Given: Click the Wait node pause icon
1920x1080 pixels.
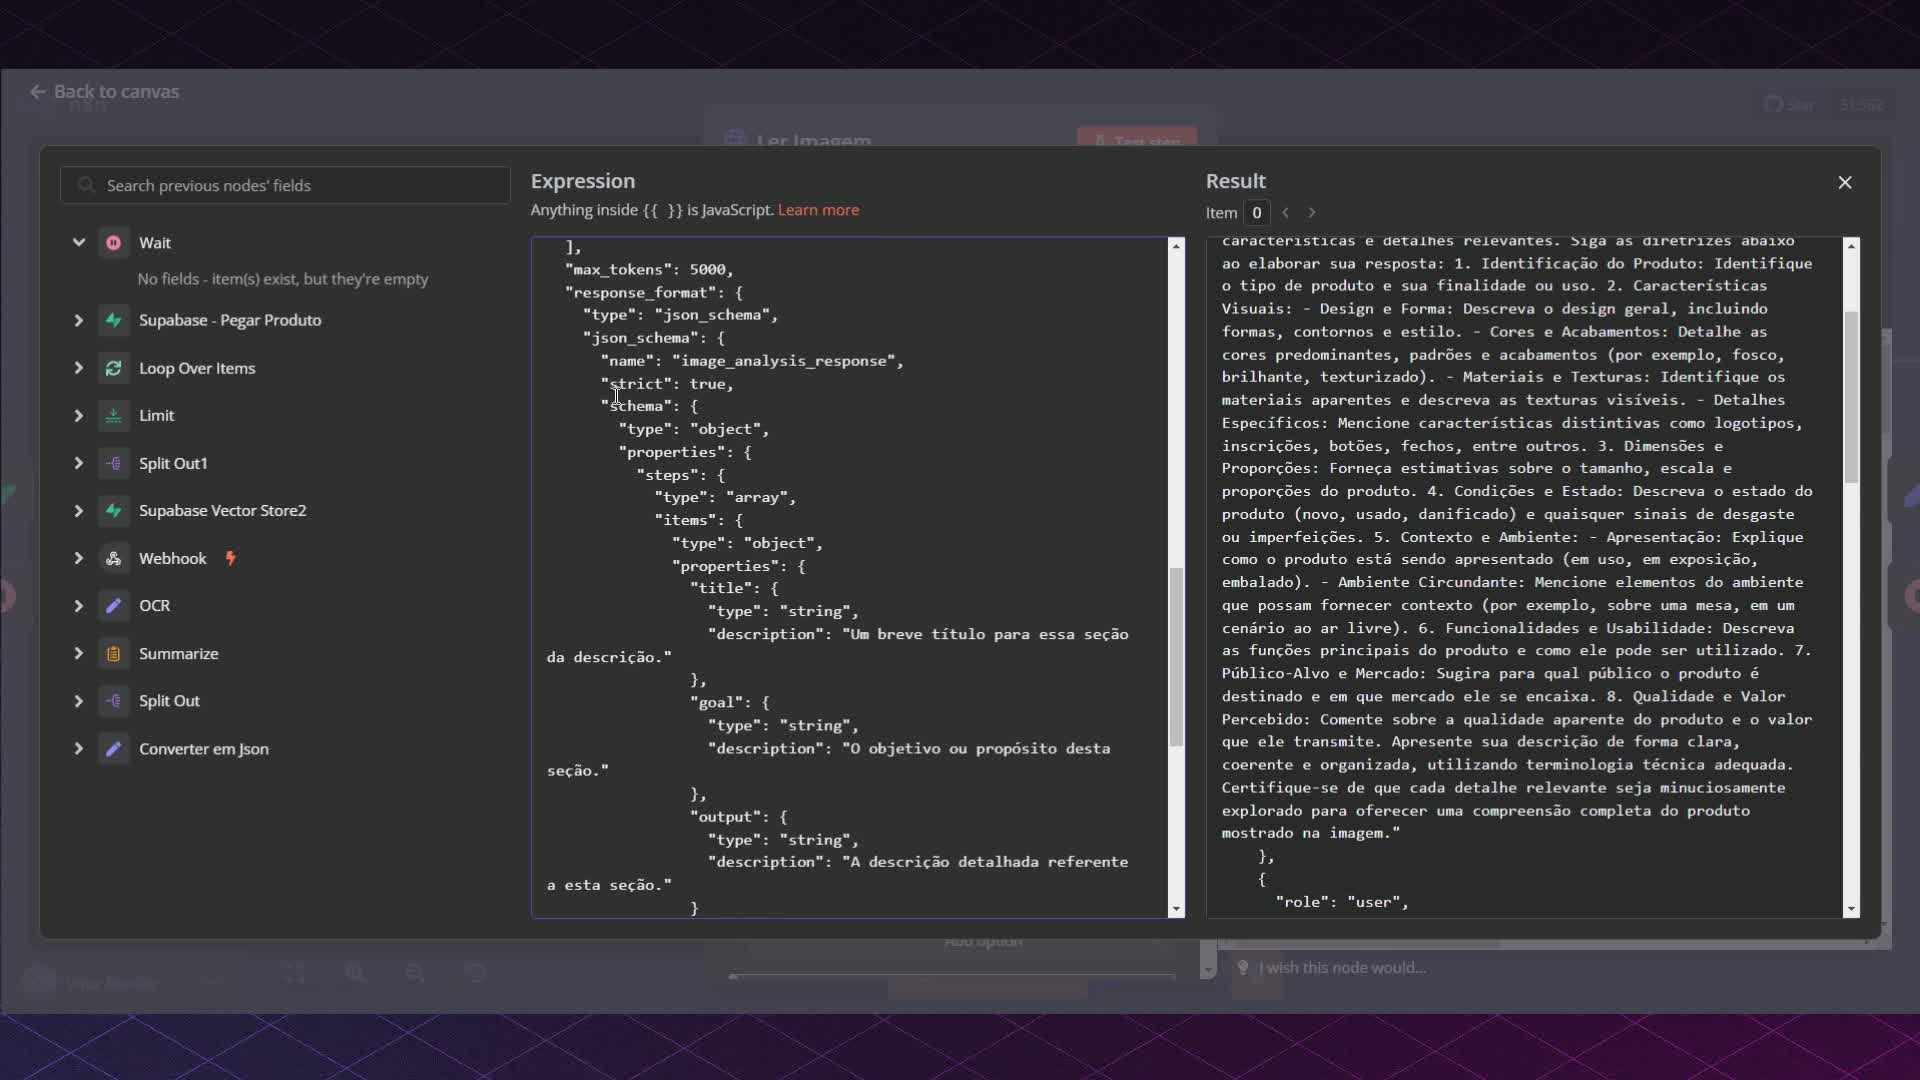Looking at the screenshot, I should point(114,243).
